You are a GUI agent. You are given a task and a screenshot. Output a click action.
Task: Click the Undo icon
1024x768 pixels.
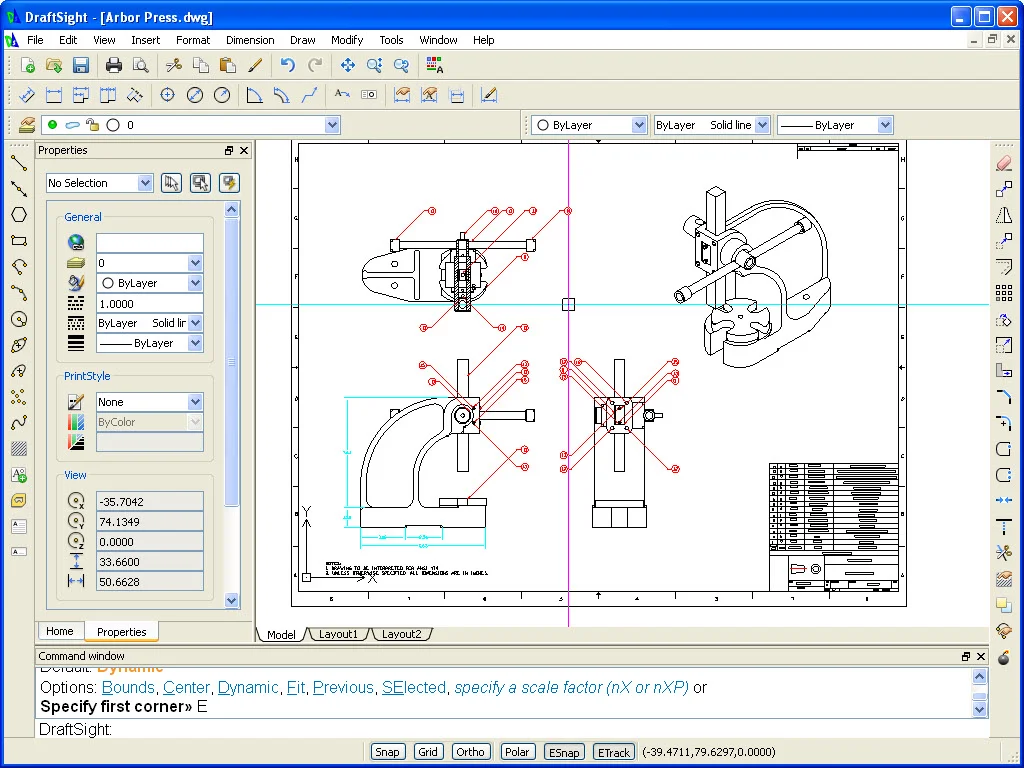click(289, 66)
